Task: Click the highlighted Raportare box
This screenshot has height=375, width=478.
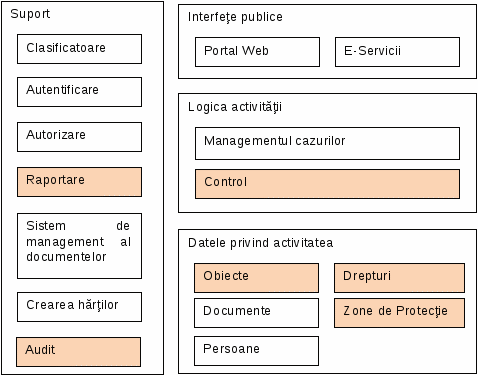Action: 79,182
